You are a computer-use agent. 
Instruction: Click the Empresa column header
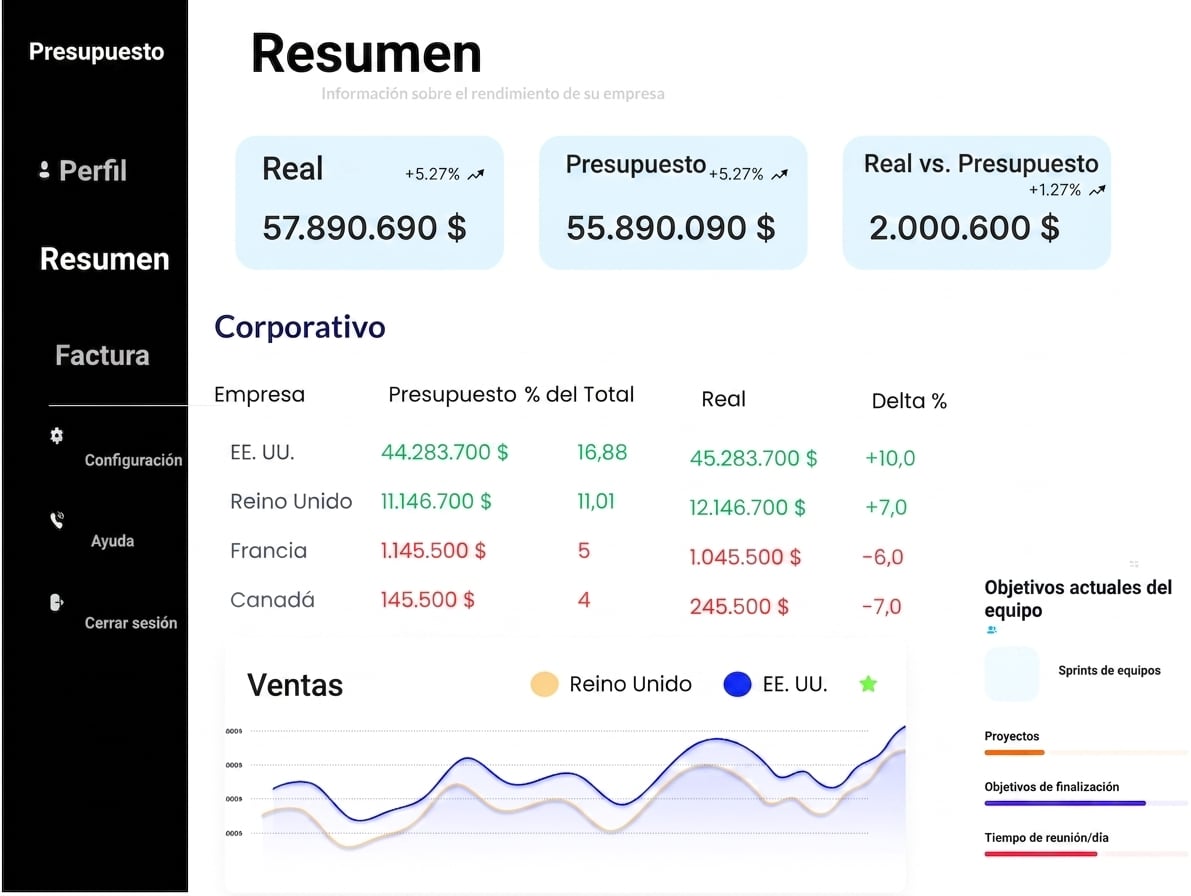click(259, 395)
